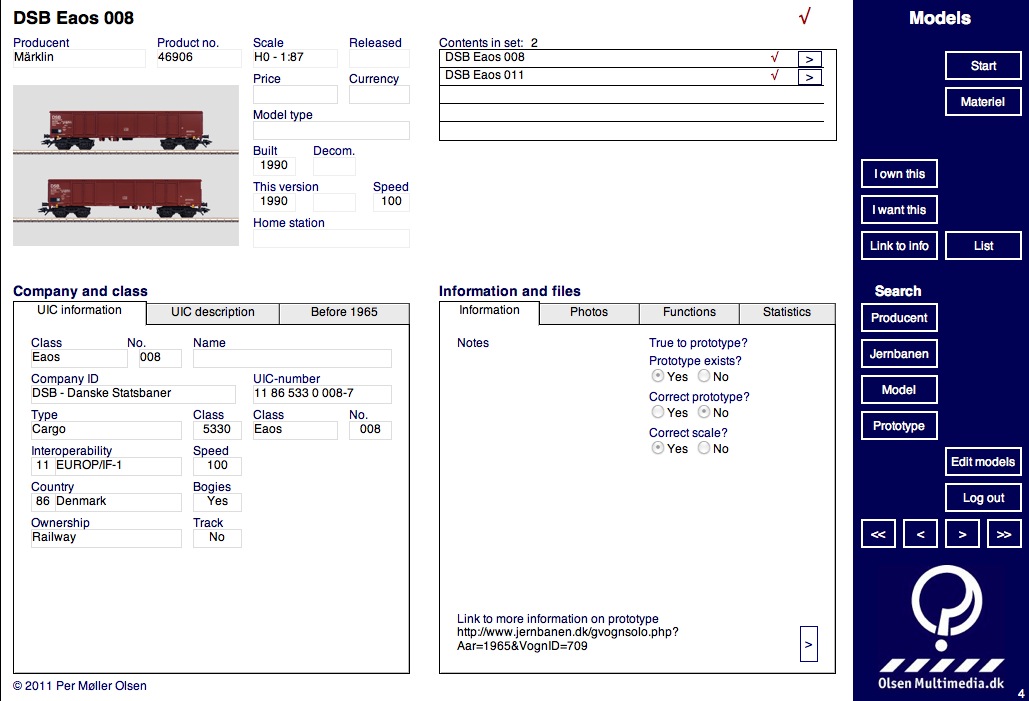Click the Olsen Multimedia logo
Viewport: 1029px width, 701px height.
pos(941,628)
